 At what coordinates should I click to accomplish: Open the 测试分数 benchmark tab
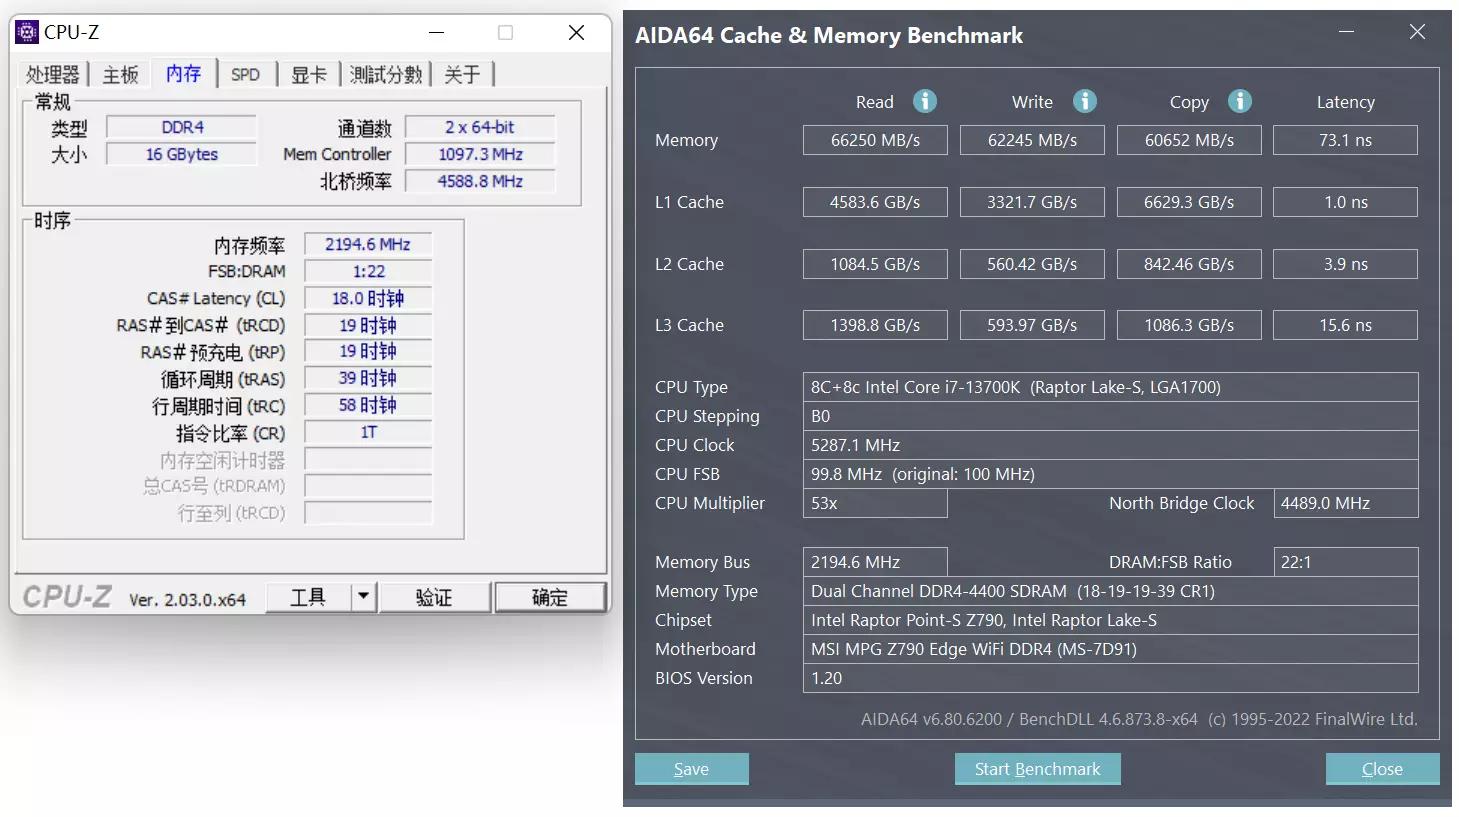click(x=386, y=73)
